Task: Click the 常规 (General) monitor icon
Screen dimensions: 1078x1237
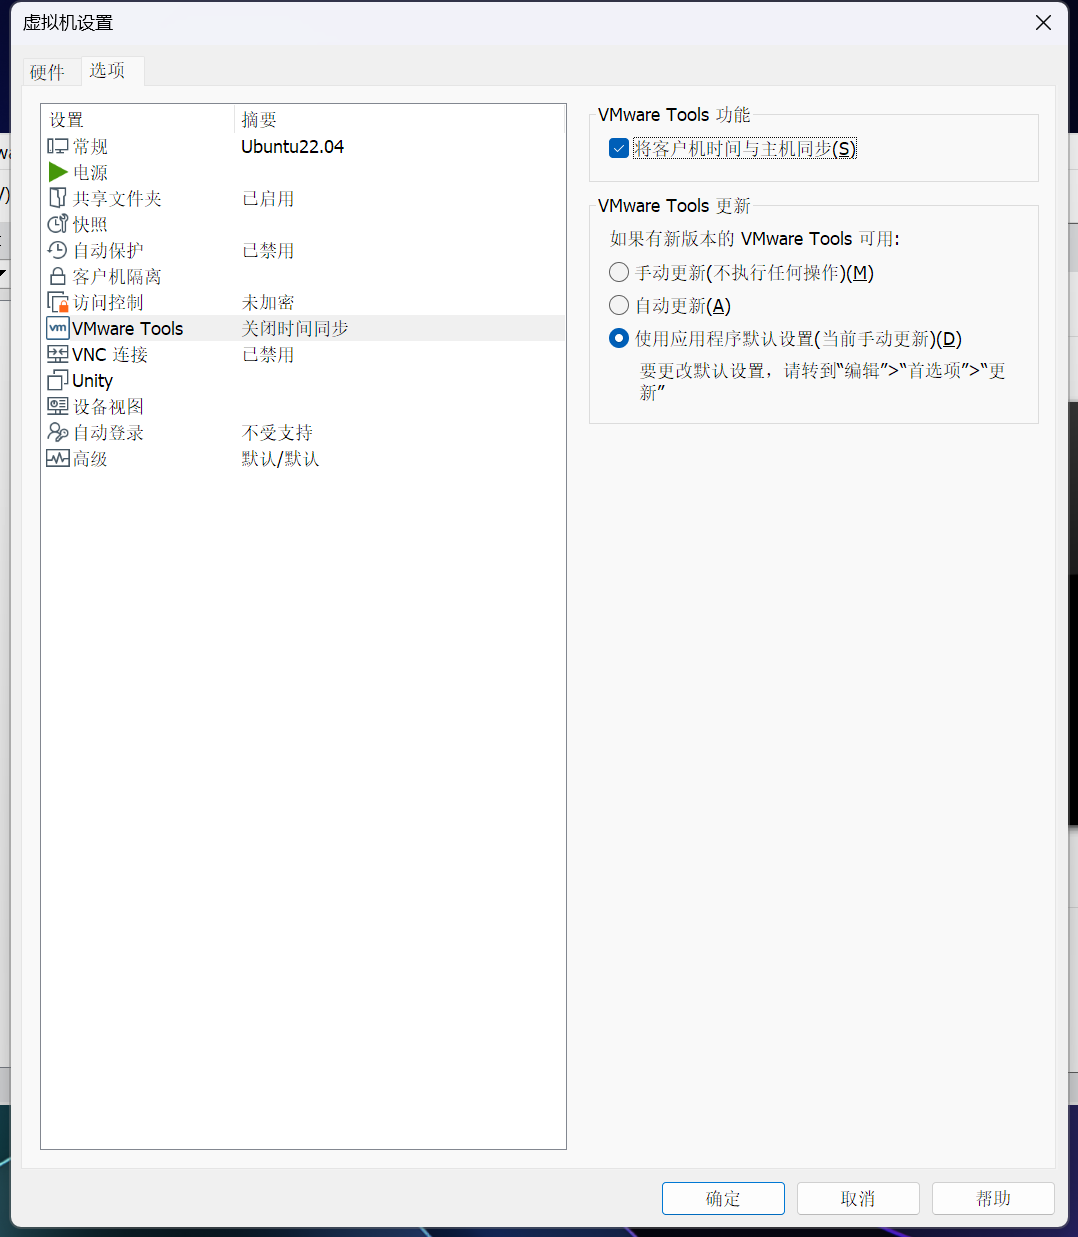Action: [x=58, y=146]
